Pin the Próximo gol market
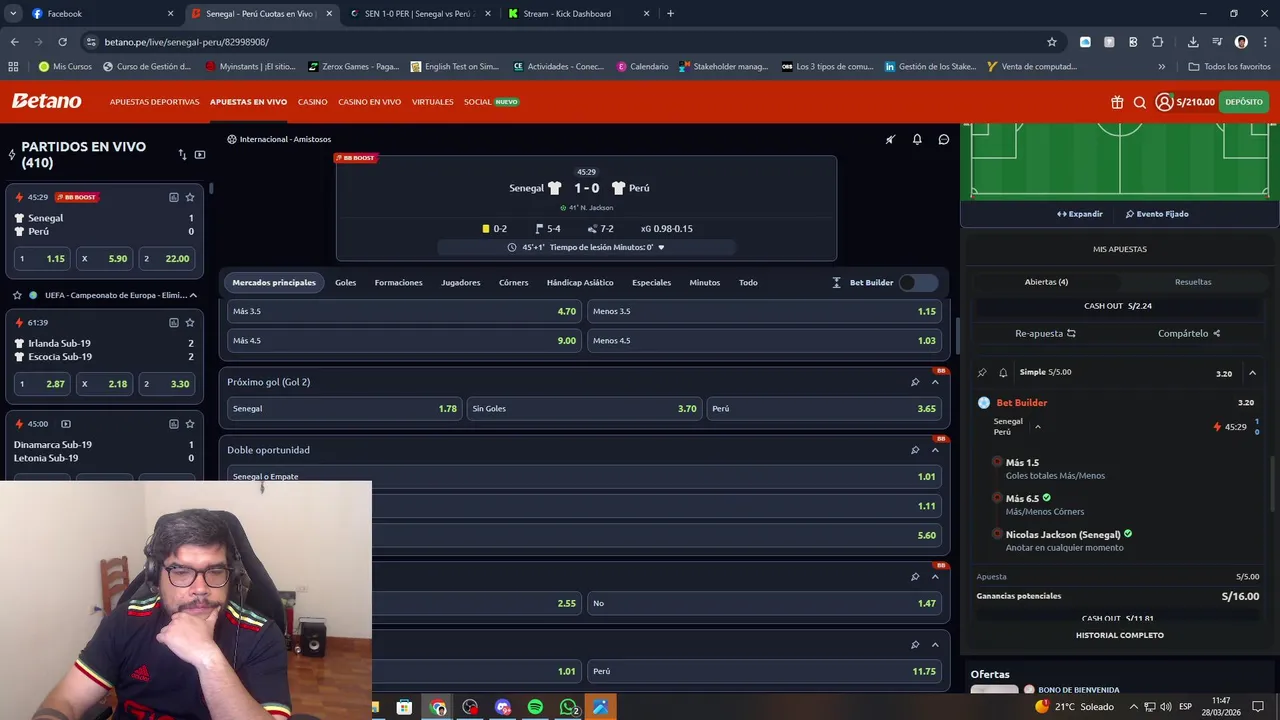 click(915, 382)
